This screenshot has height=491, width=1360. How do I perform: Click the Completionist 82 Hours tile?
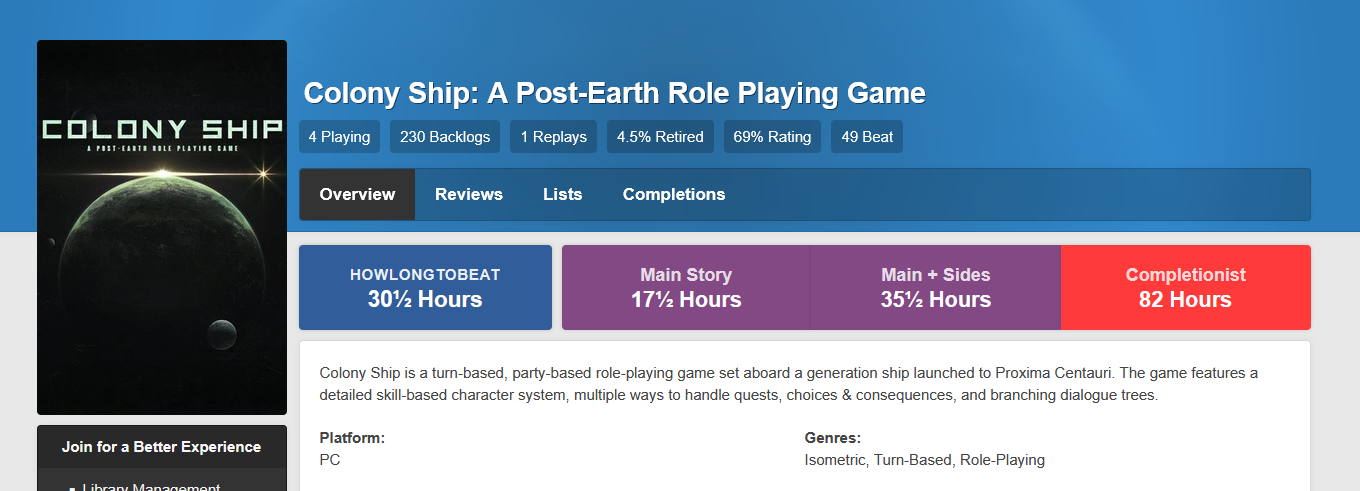[1186, 288]
